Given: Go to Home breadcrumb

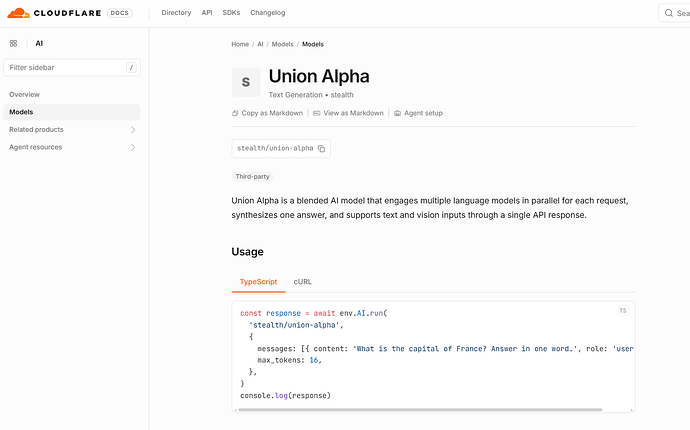Looking at the screenshot, I should coord(240,44).
